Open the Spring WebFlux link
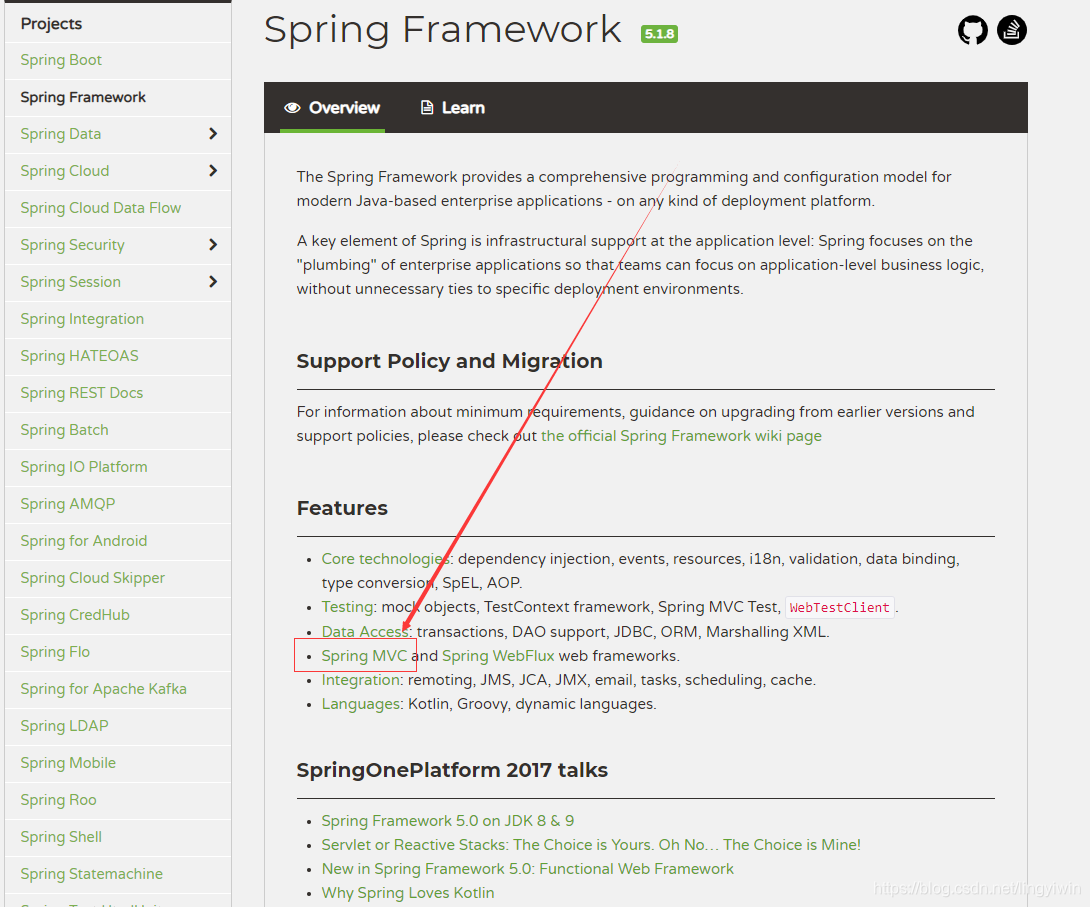This screenshot has height=907, width=1090. tap(498, 656)
